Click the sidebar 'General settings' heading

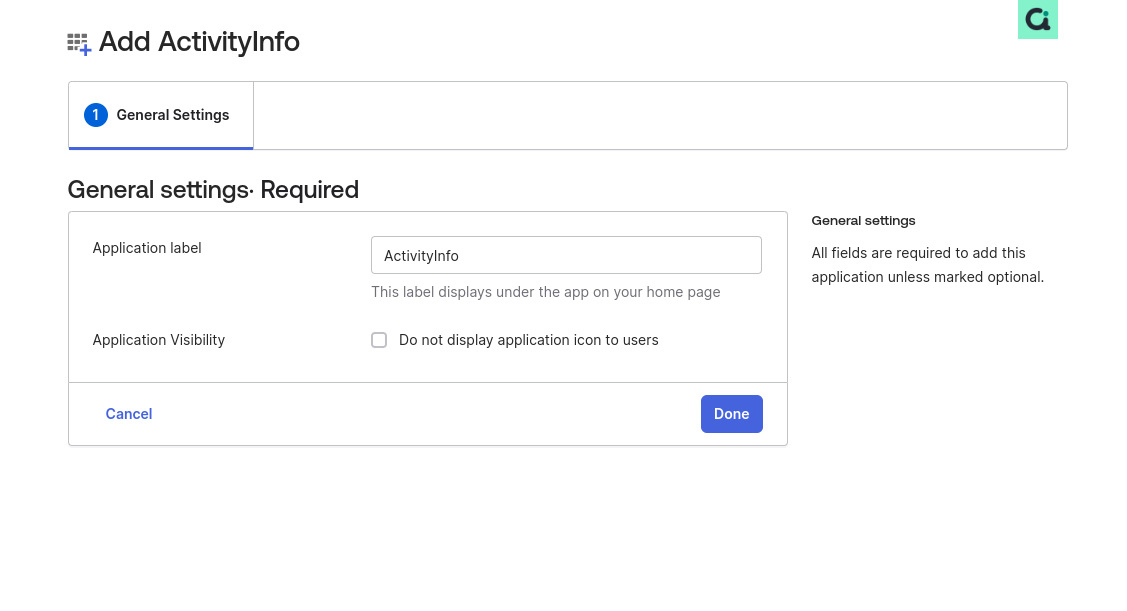tap(863, 221)
